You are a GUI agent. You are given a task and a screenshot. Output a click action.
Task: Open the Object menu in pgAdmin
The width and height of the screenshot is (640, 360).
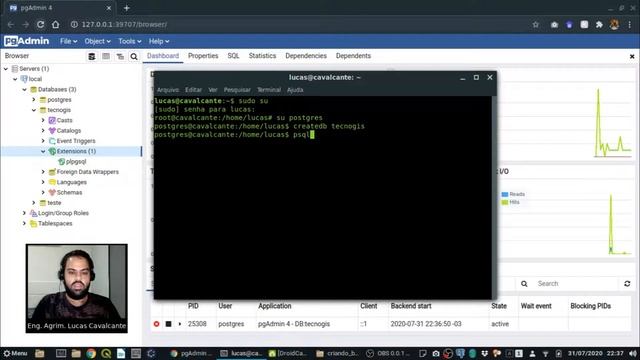[x=97, y=41]
